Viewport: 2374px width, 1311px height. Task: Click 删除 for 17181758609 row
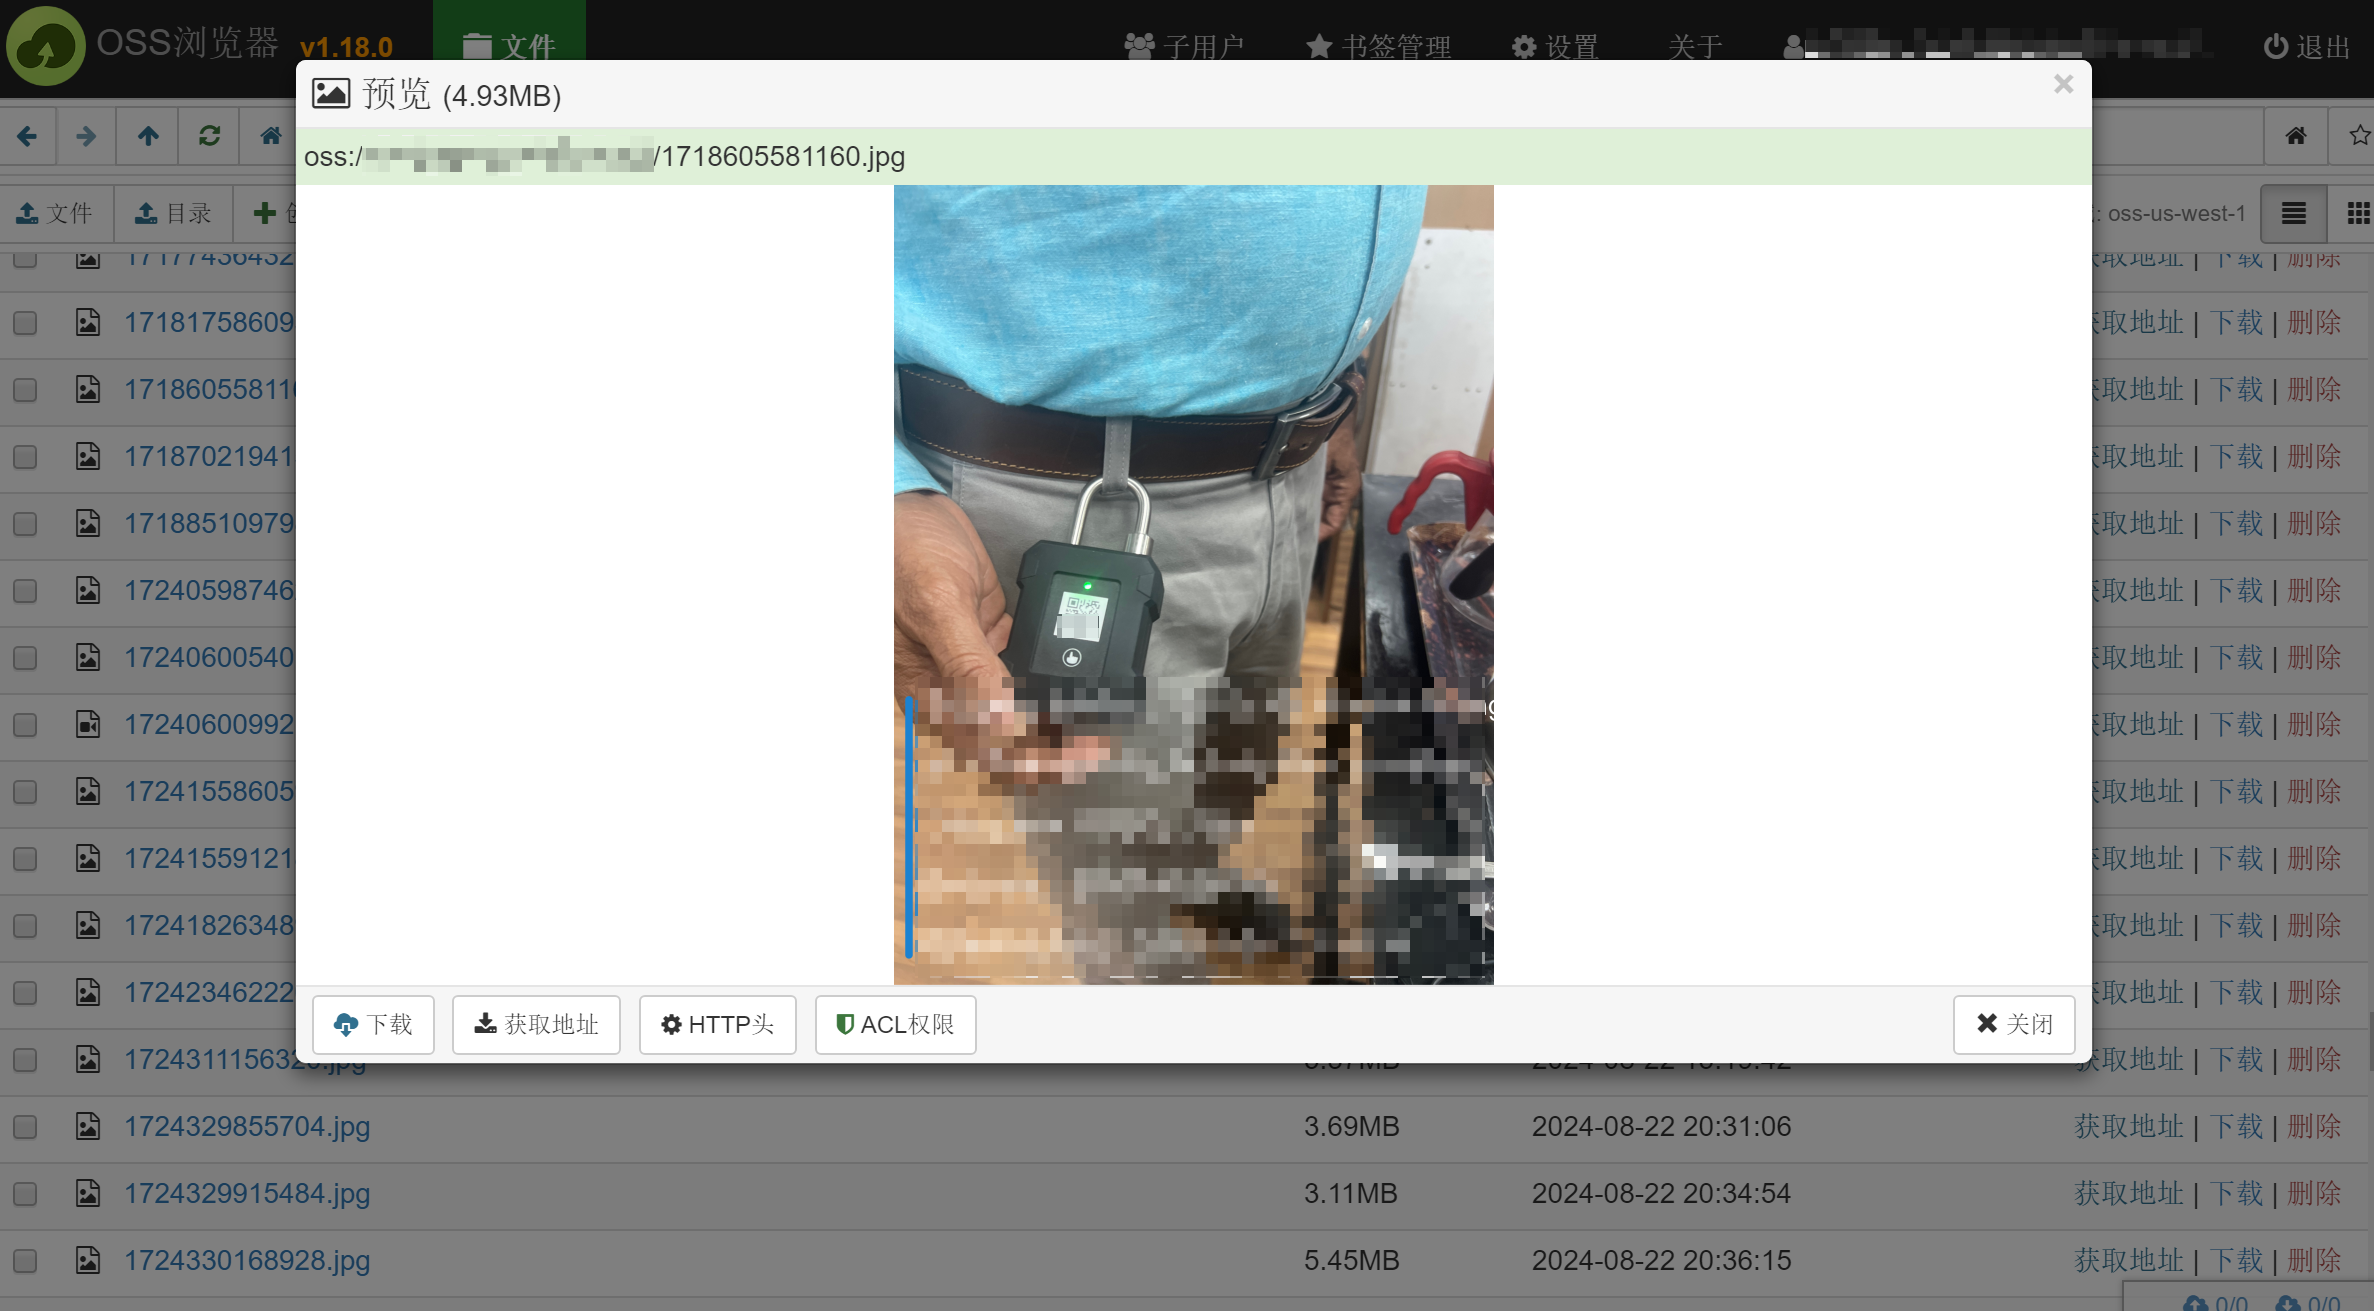click(x=2314, y=322)
